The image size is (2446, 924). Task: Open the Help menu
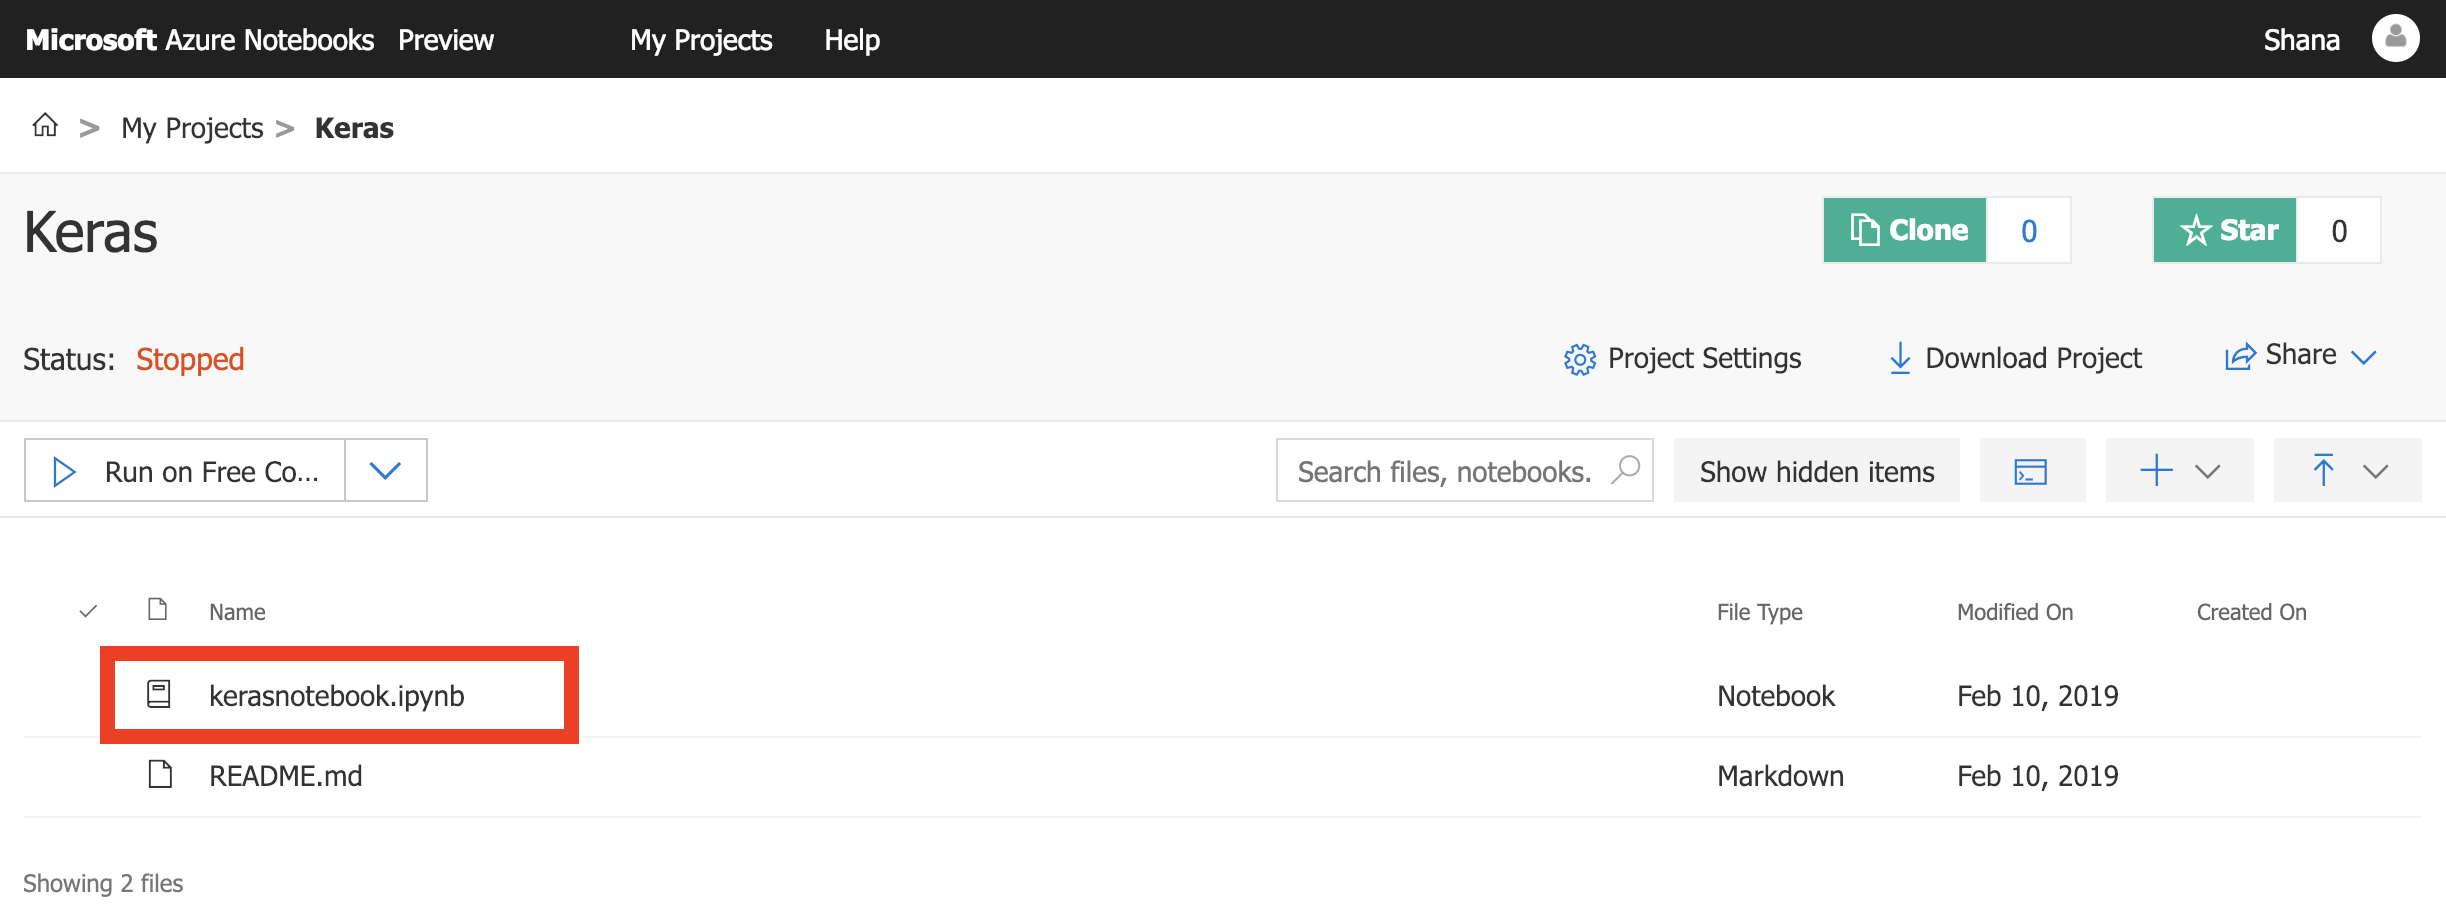click(x=852, y=40)
